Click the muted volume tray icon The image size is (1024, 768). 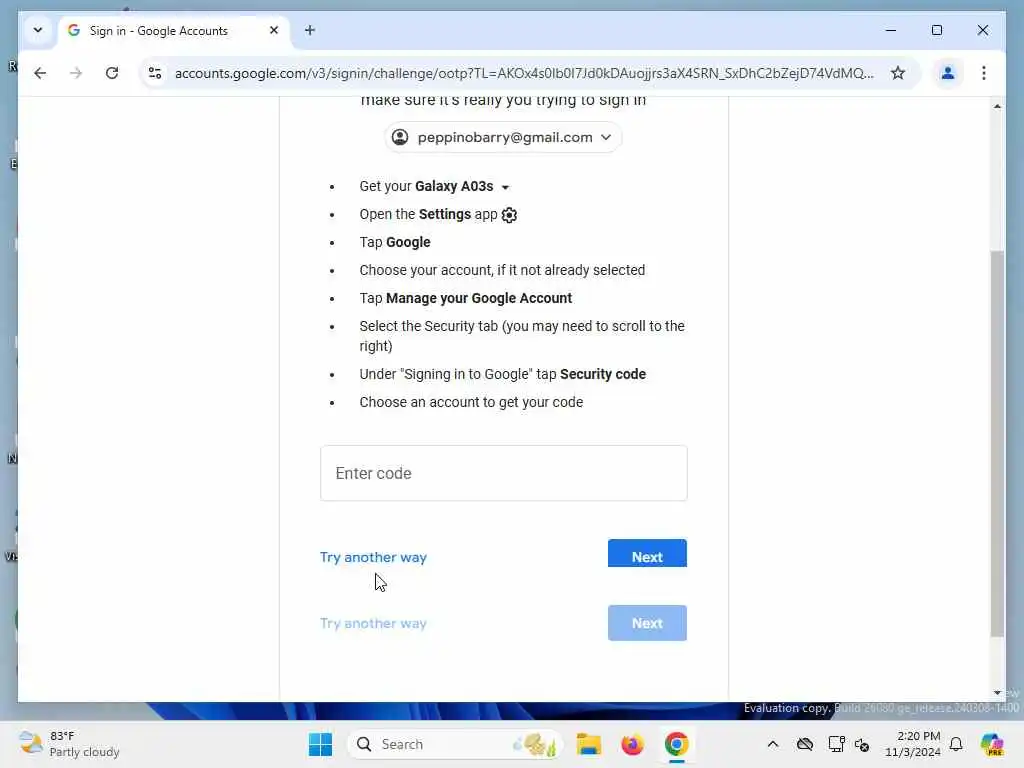[862, 744]
